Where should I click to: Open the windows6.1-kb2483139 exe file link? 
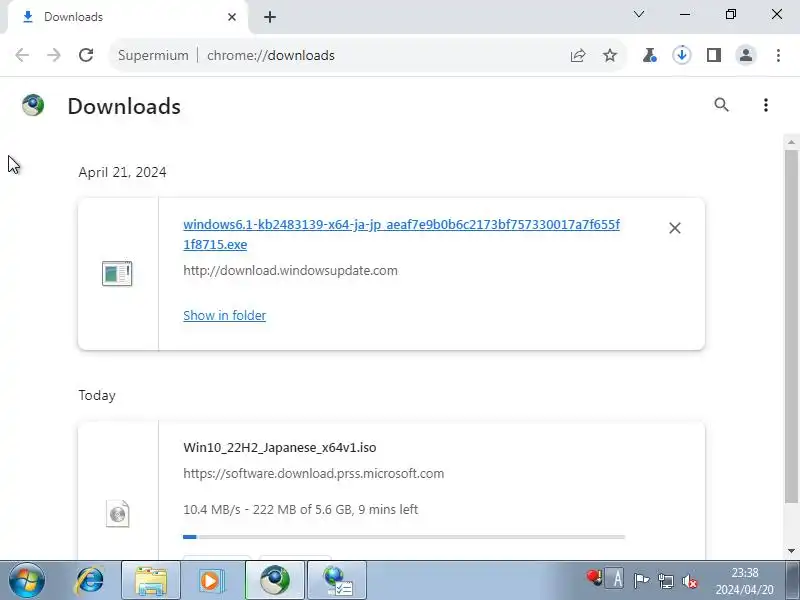tap(402, 234)
